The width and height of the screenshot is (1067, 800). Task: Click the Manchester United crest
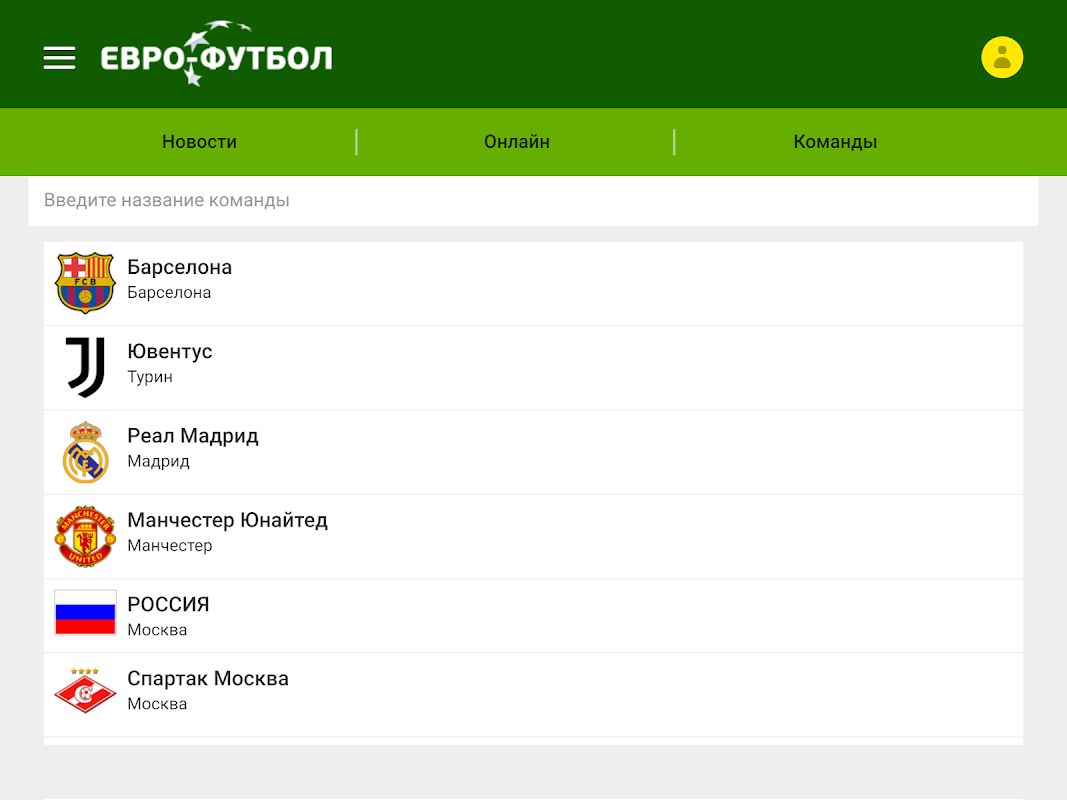[85, 536]
